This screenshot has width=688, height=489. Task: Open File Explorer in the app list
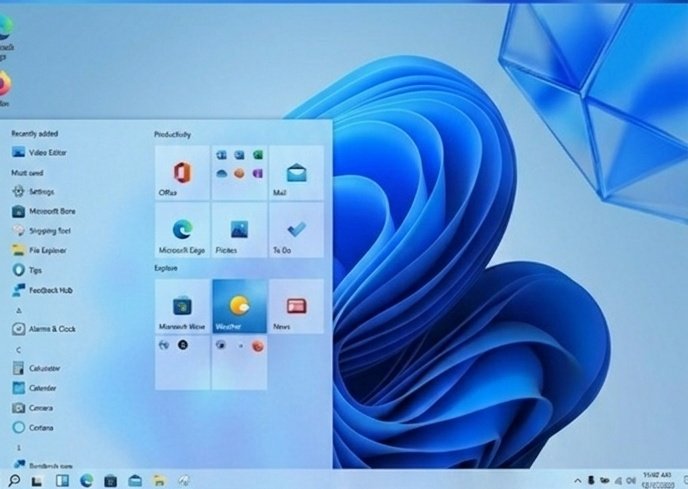tap(39, 251)
